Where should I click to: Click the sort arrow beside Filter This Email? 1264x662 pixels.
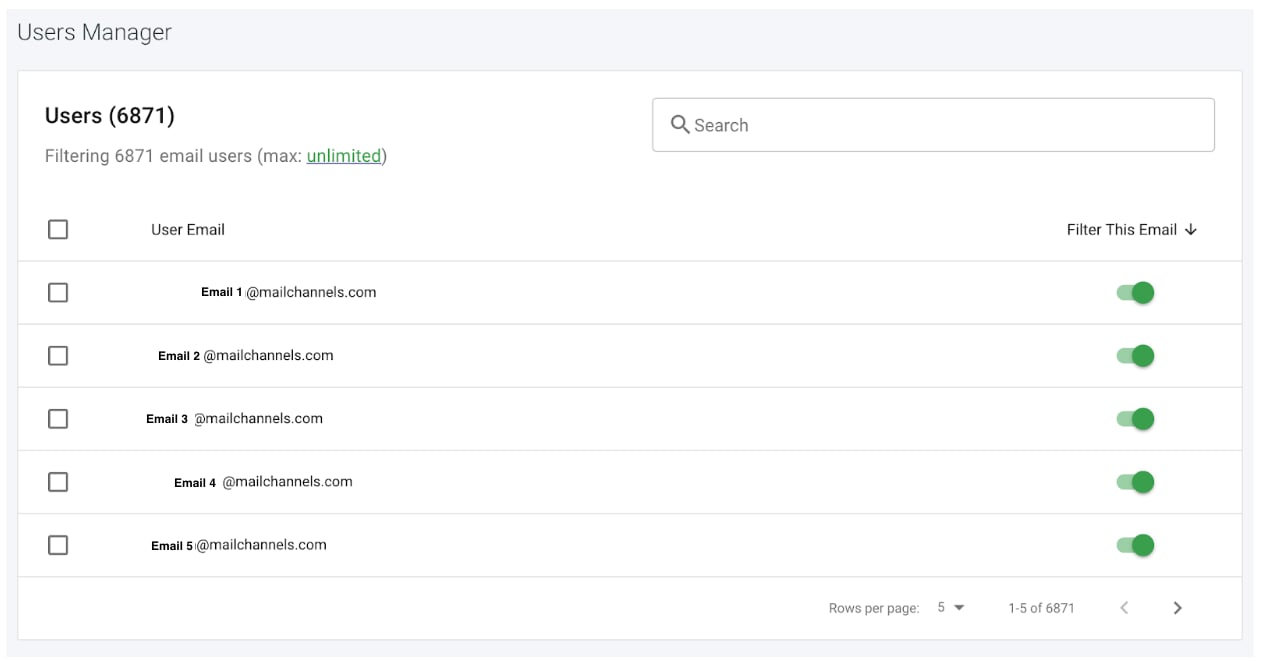pos(1190,229)
